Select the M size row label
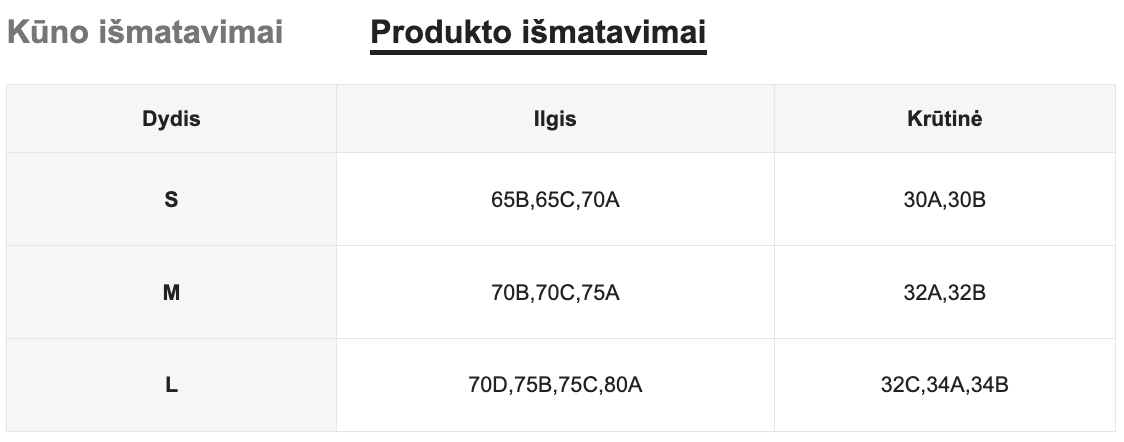Image resolution: width=1124 pixels, height=442 pixels. coord(171,293)
